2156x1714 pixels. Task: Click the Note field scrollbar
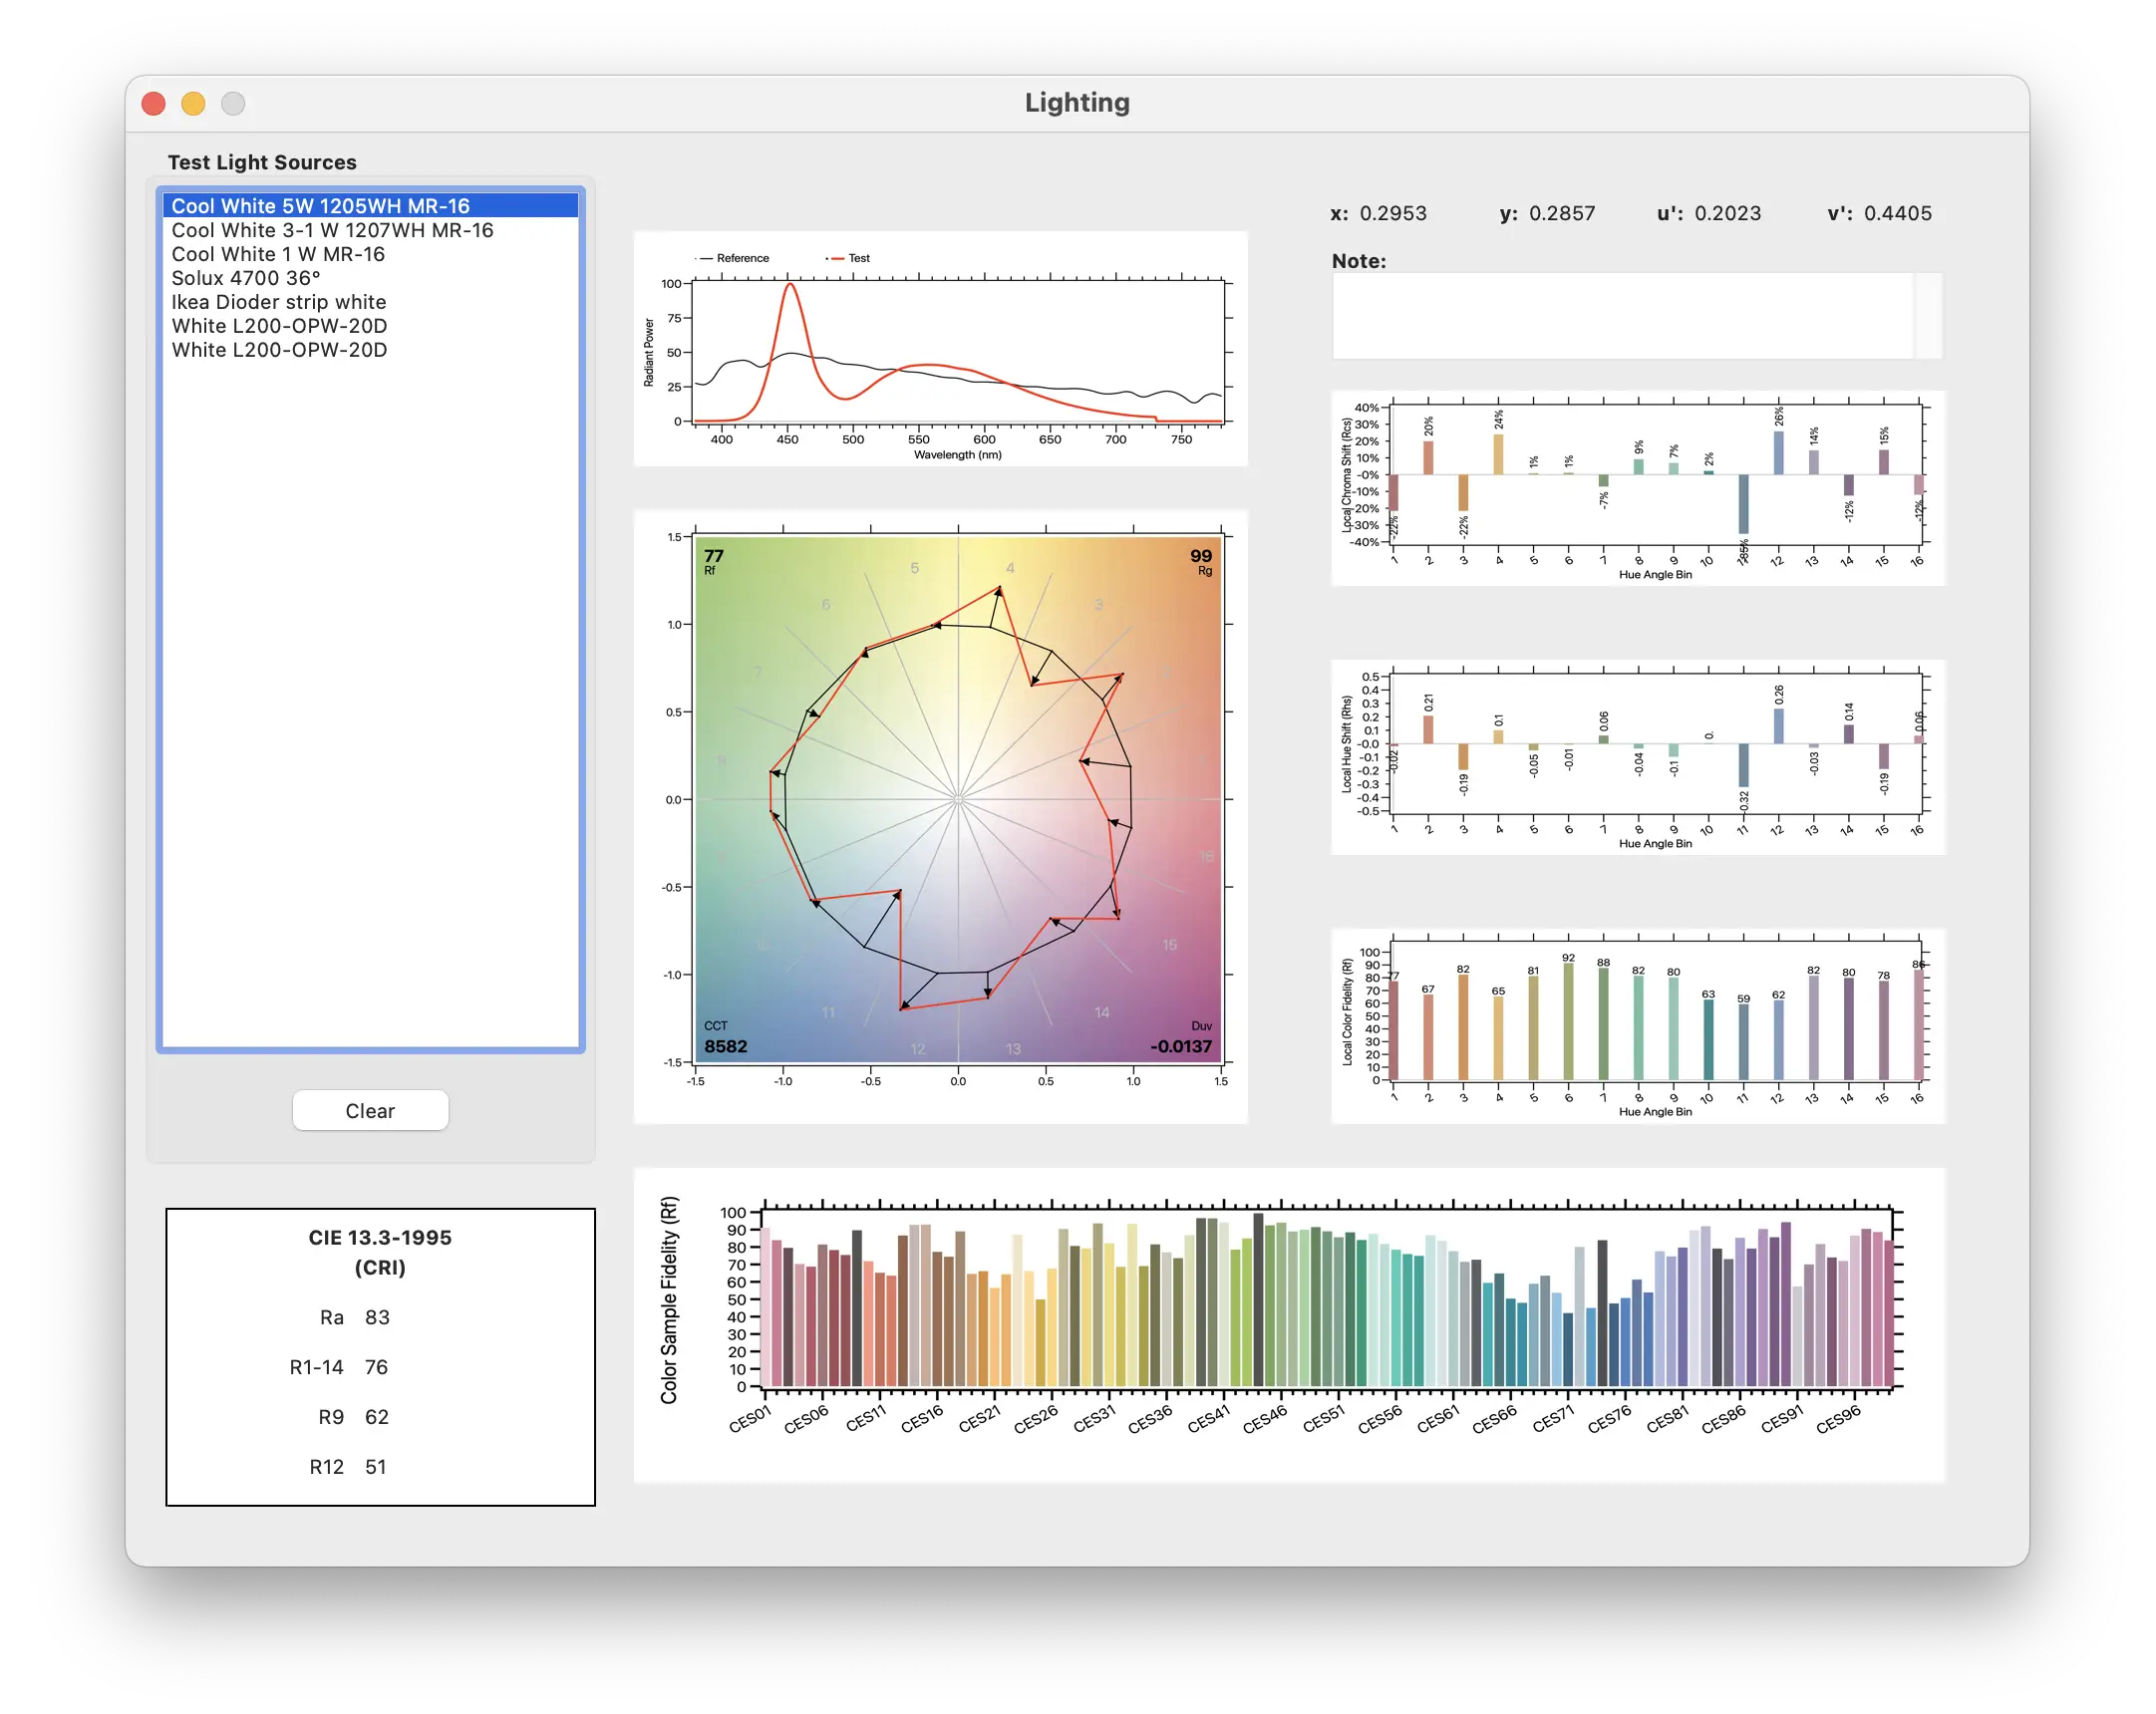(x=1929, y=316)
